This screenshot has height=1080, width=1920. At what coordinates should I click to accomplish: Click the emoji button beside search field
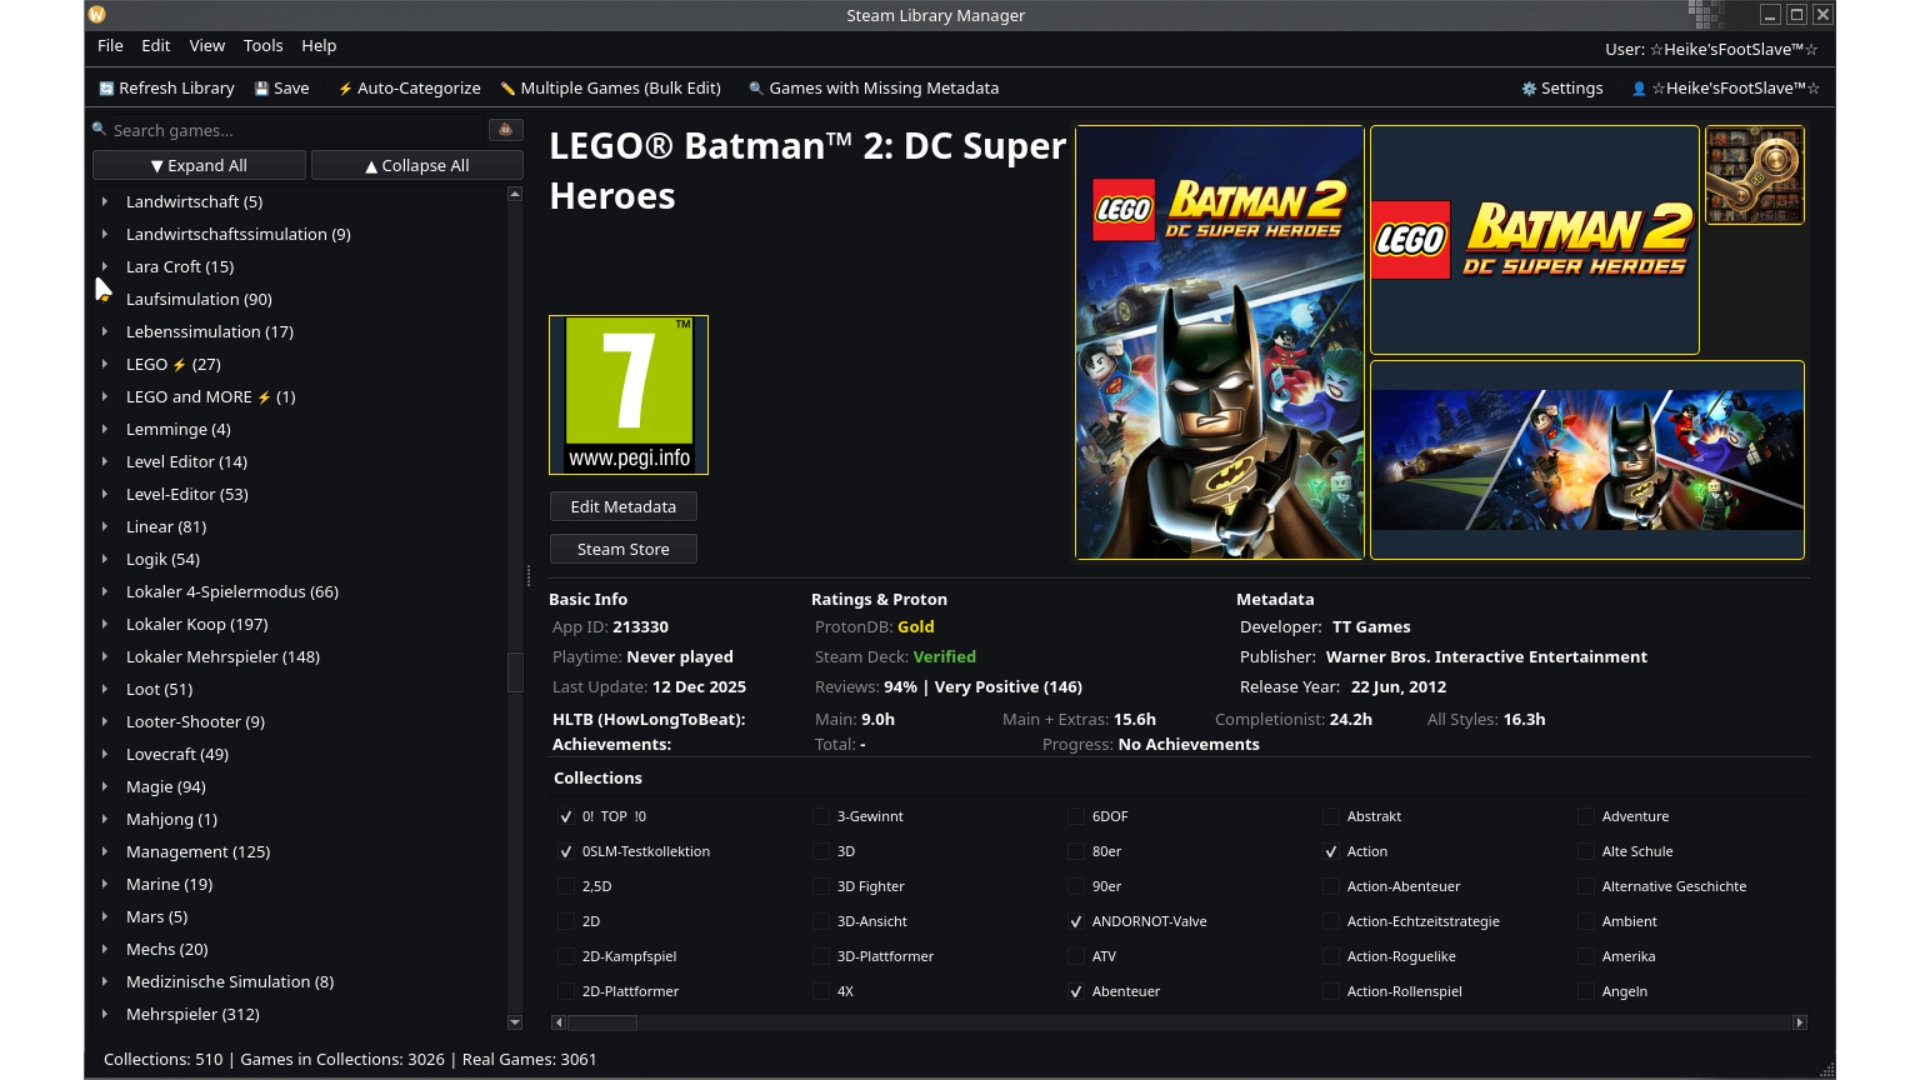(505, 129)
